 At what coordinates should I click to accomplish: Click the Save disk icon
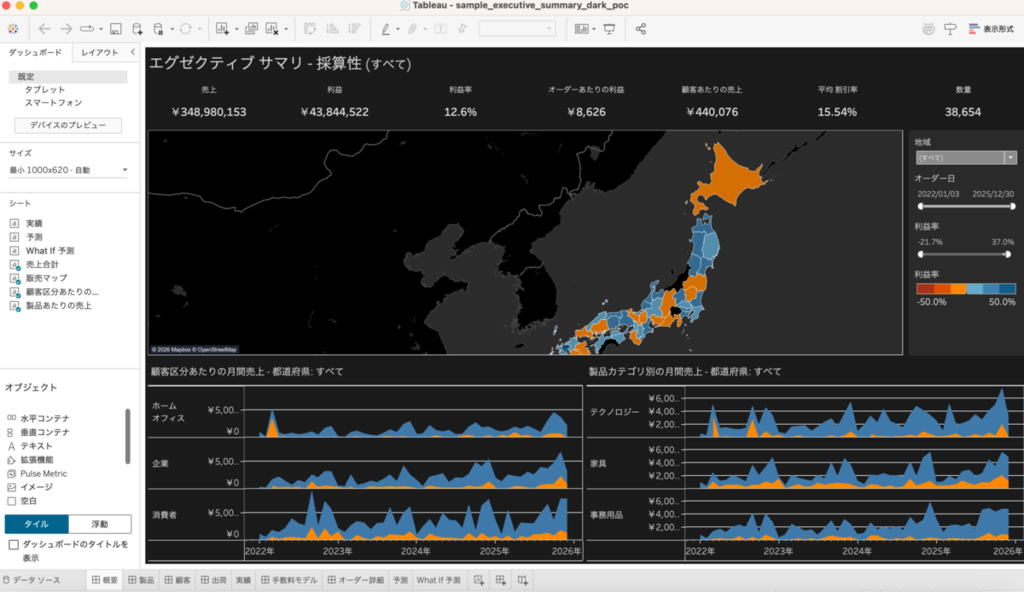click(116, 29)
